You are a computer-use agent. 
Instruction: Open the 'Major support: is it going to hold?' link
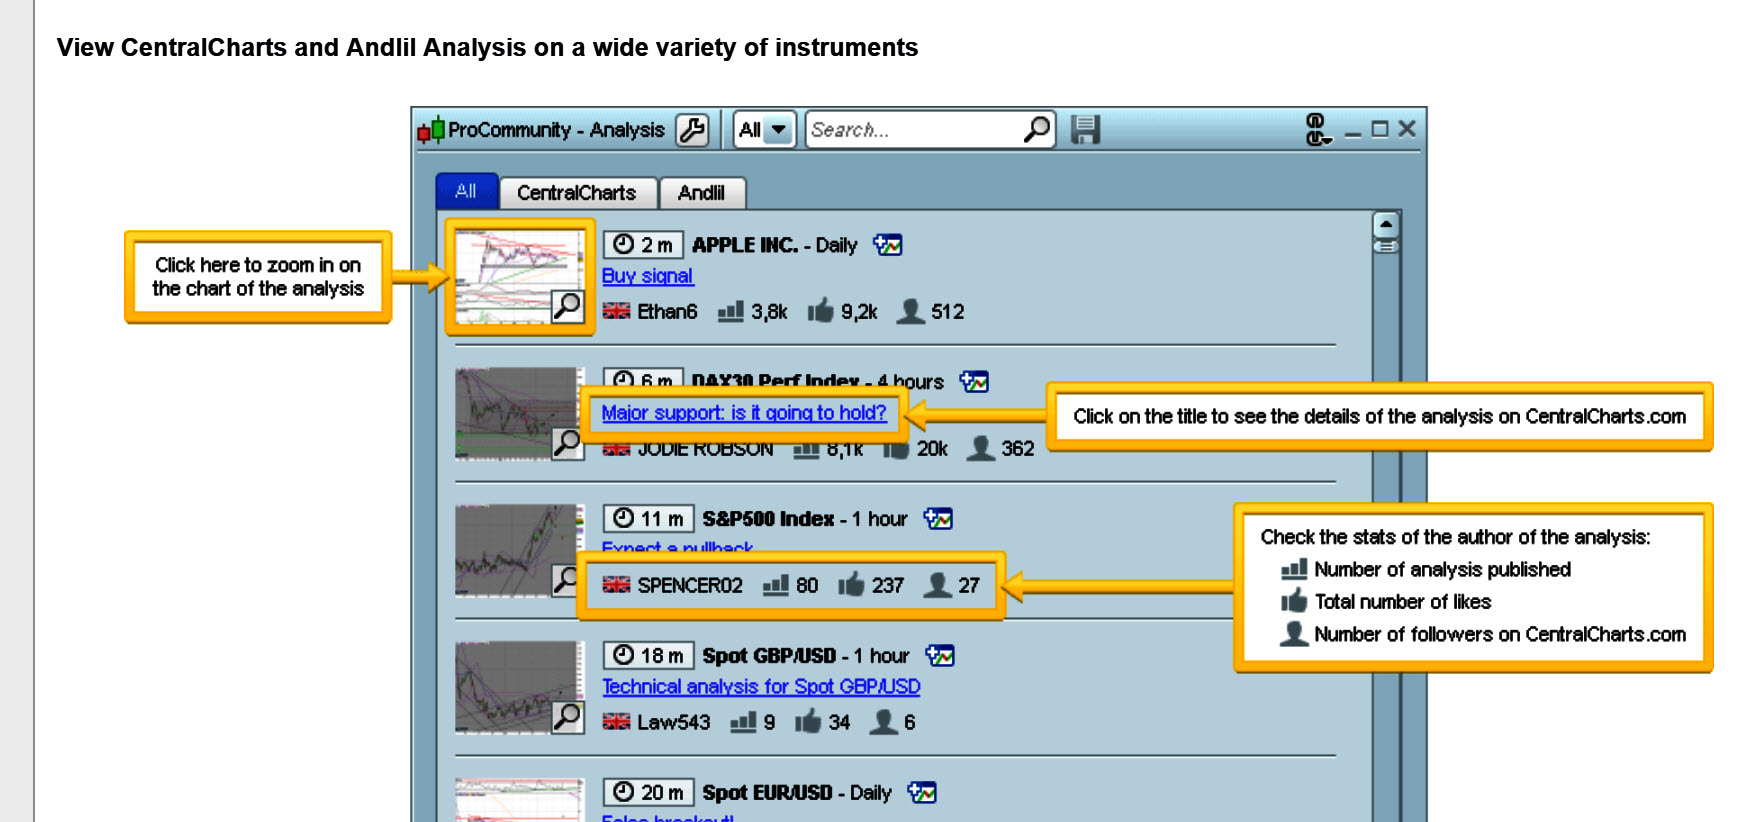744,413
